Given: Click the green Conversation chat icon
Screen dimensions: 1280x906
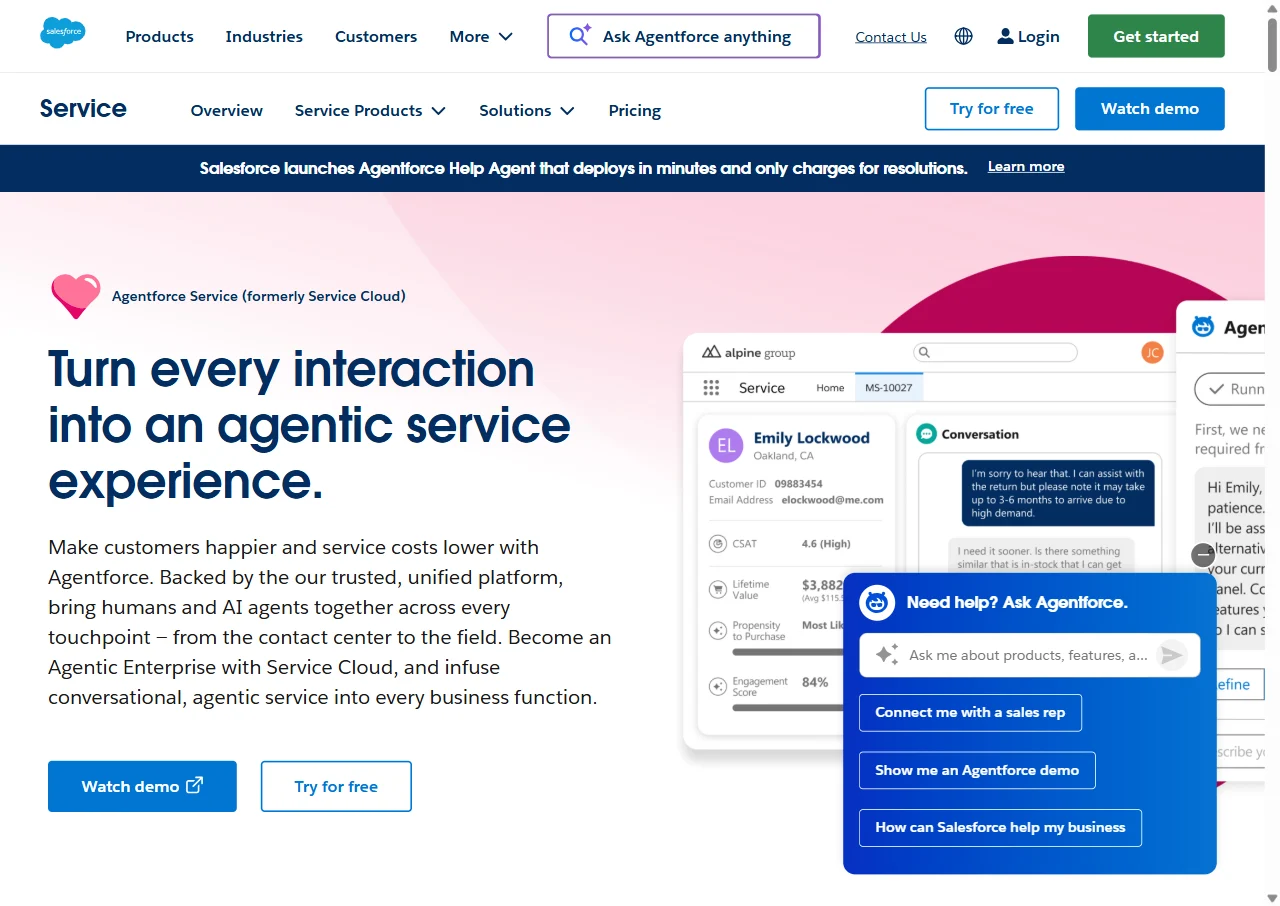Looking at the screenshot, I should point(926,434).
